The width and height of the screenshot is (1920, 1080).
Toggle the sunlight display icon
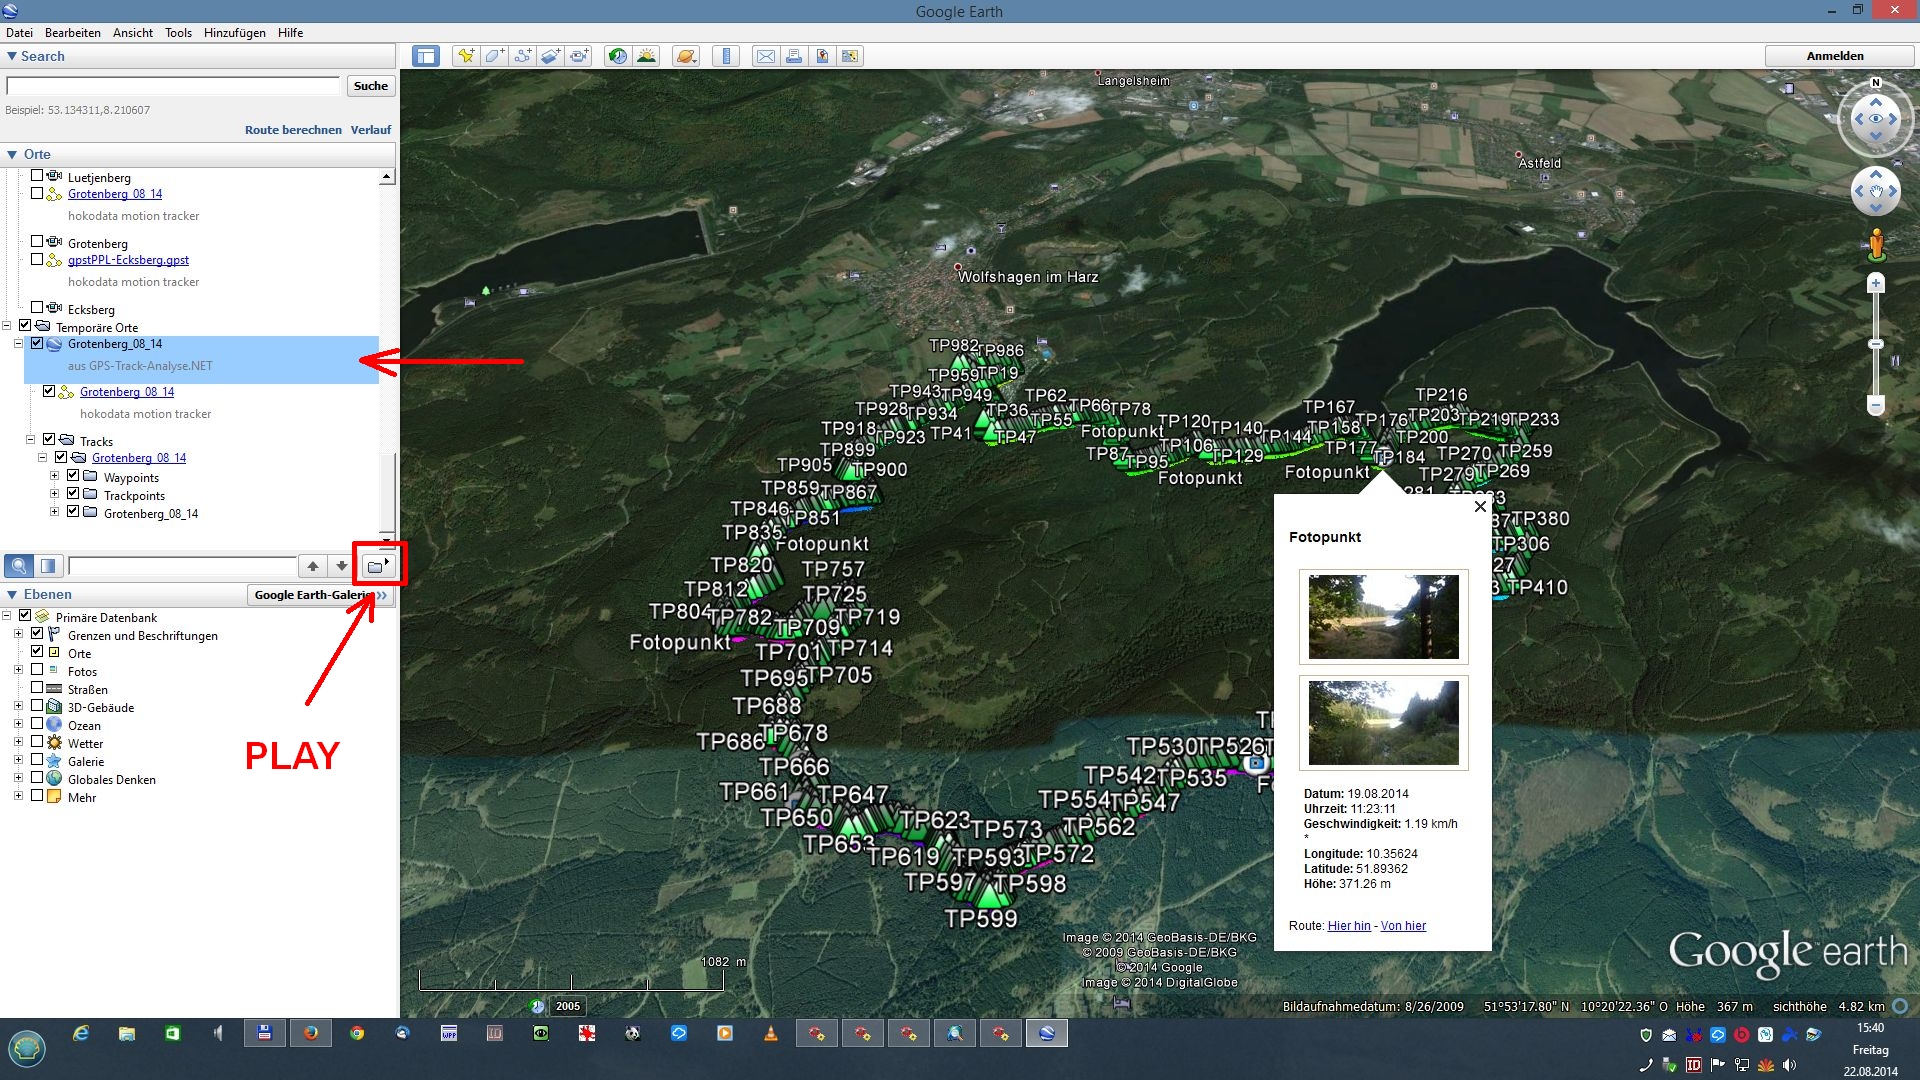pos(647,56)
